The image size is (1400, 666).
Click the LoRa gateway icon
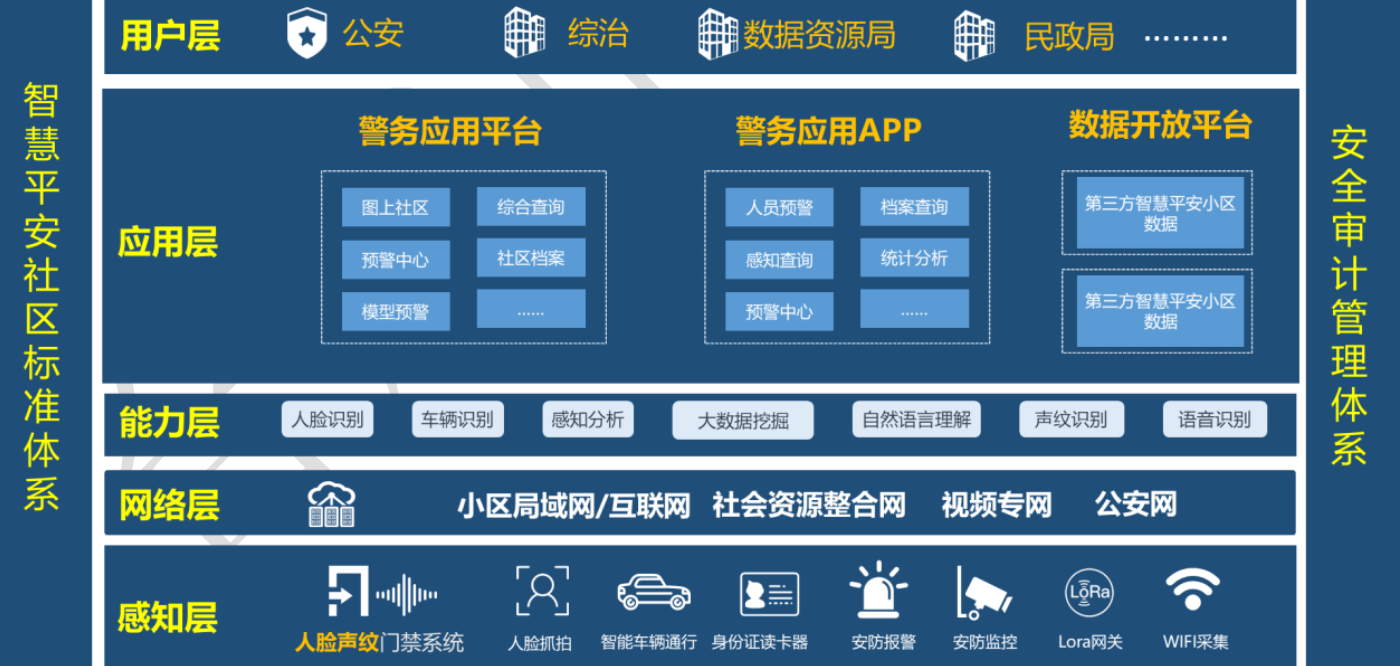click(1089, 591)
